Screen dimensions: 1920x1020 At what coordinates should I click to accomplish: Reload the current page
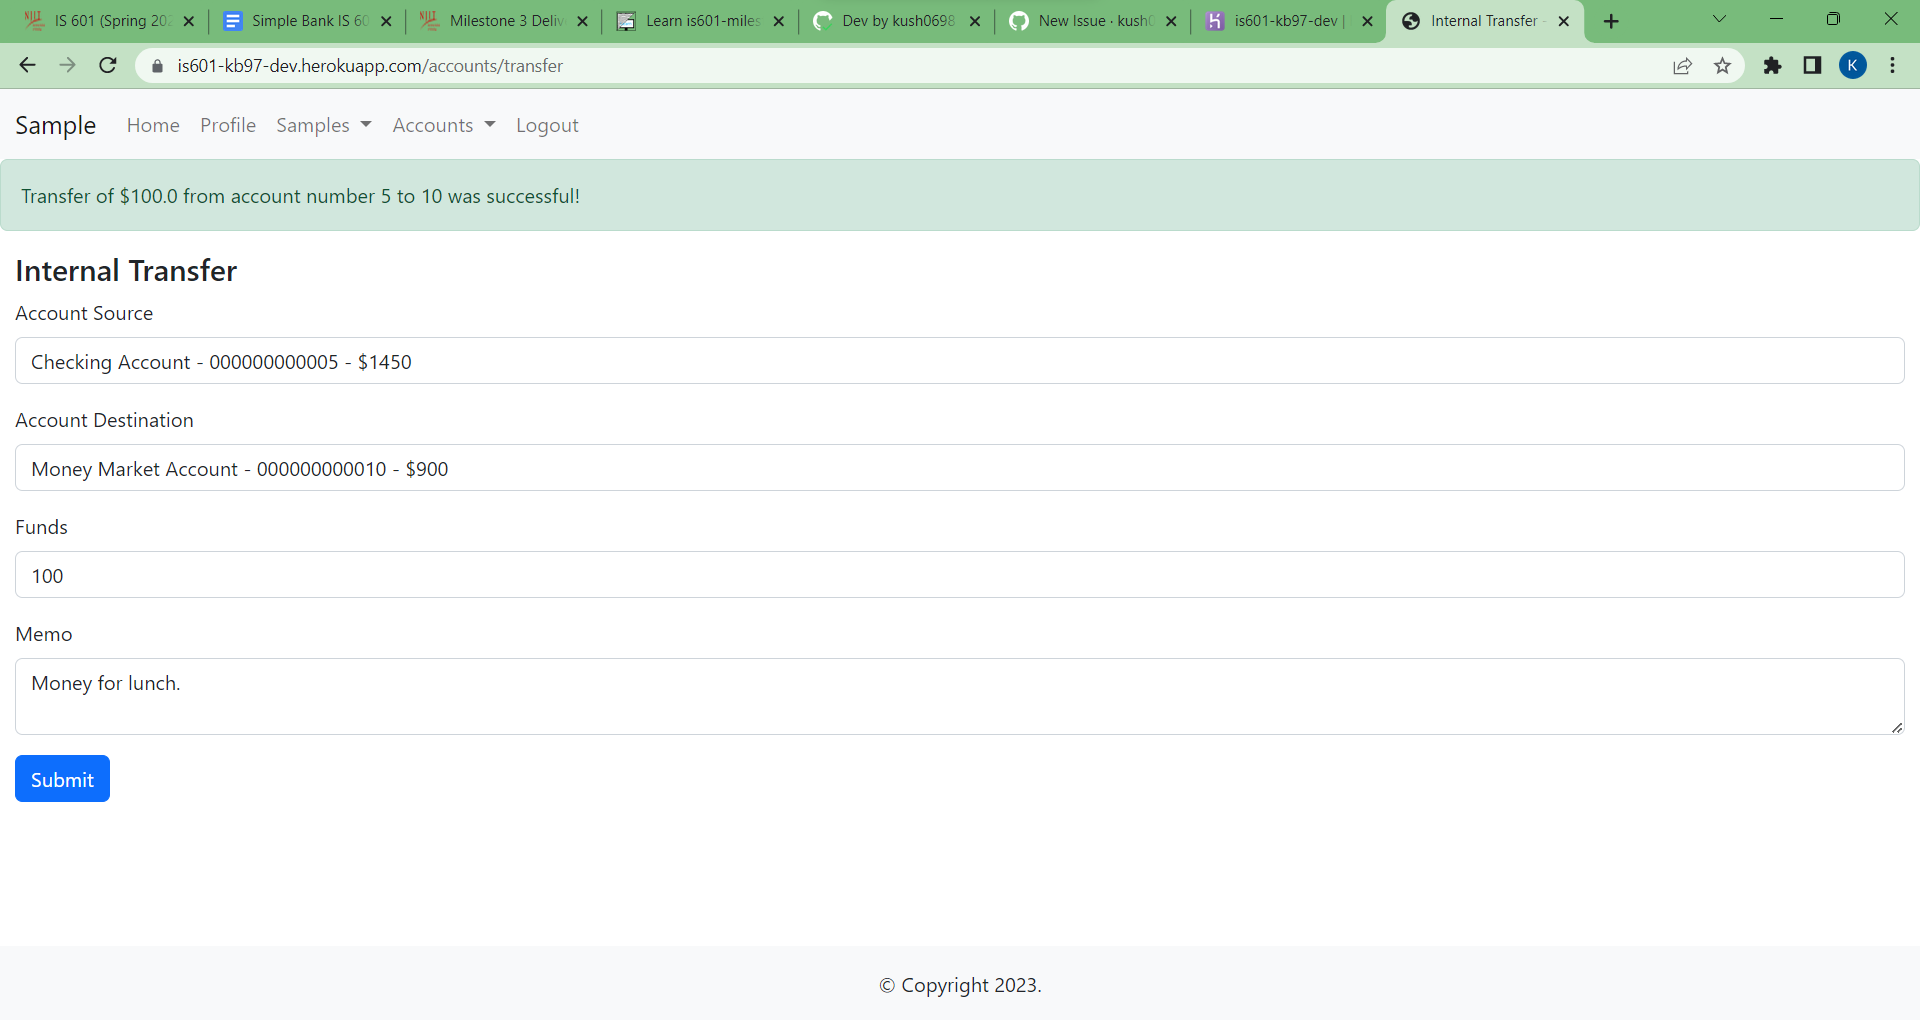[x=107, y=65]
